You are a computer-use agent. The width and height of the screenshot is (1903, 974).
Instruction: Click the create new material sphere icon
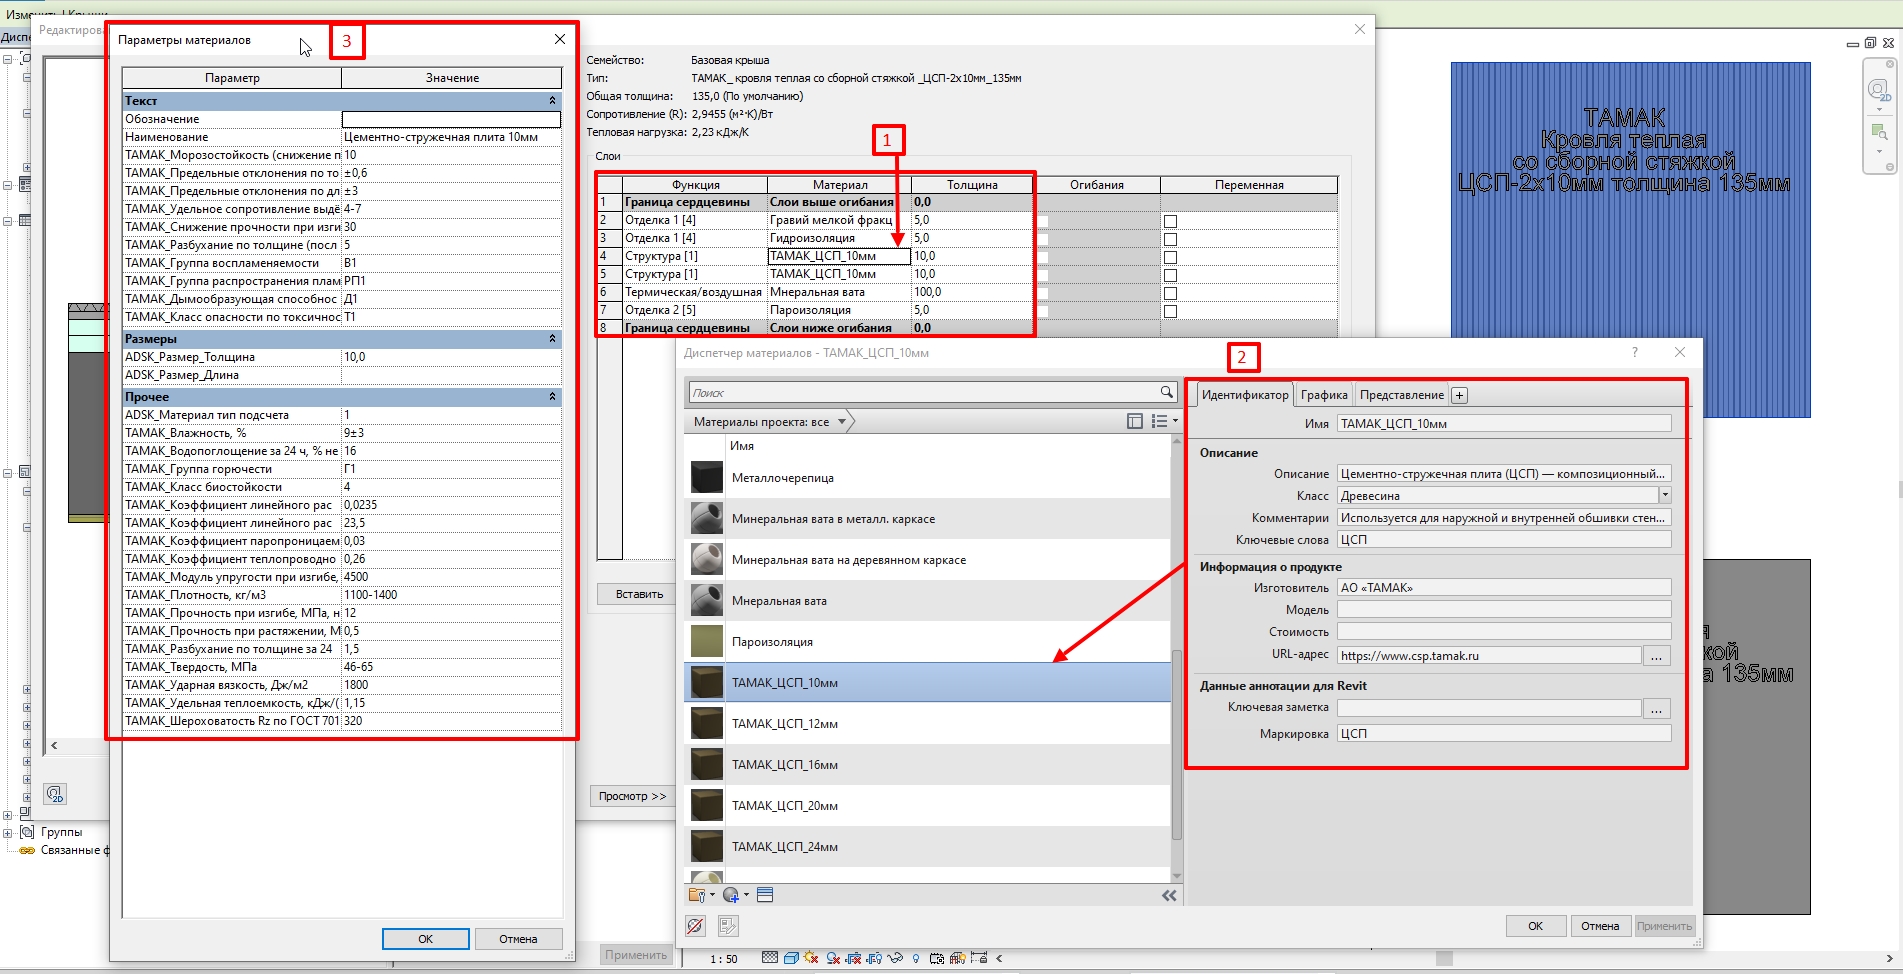[x=731, y=895]
